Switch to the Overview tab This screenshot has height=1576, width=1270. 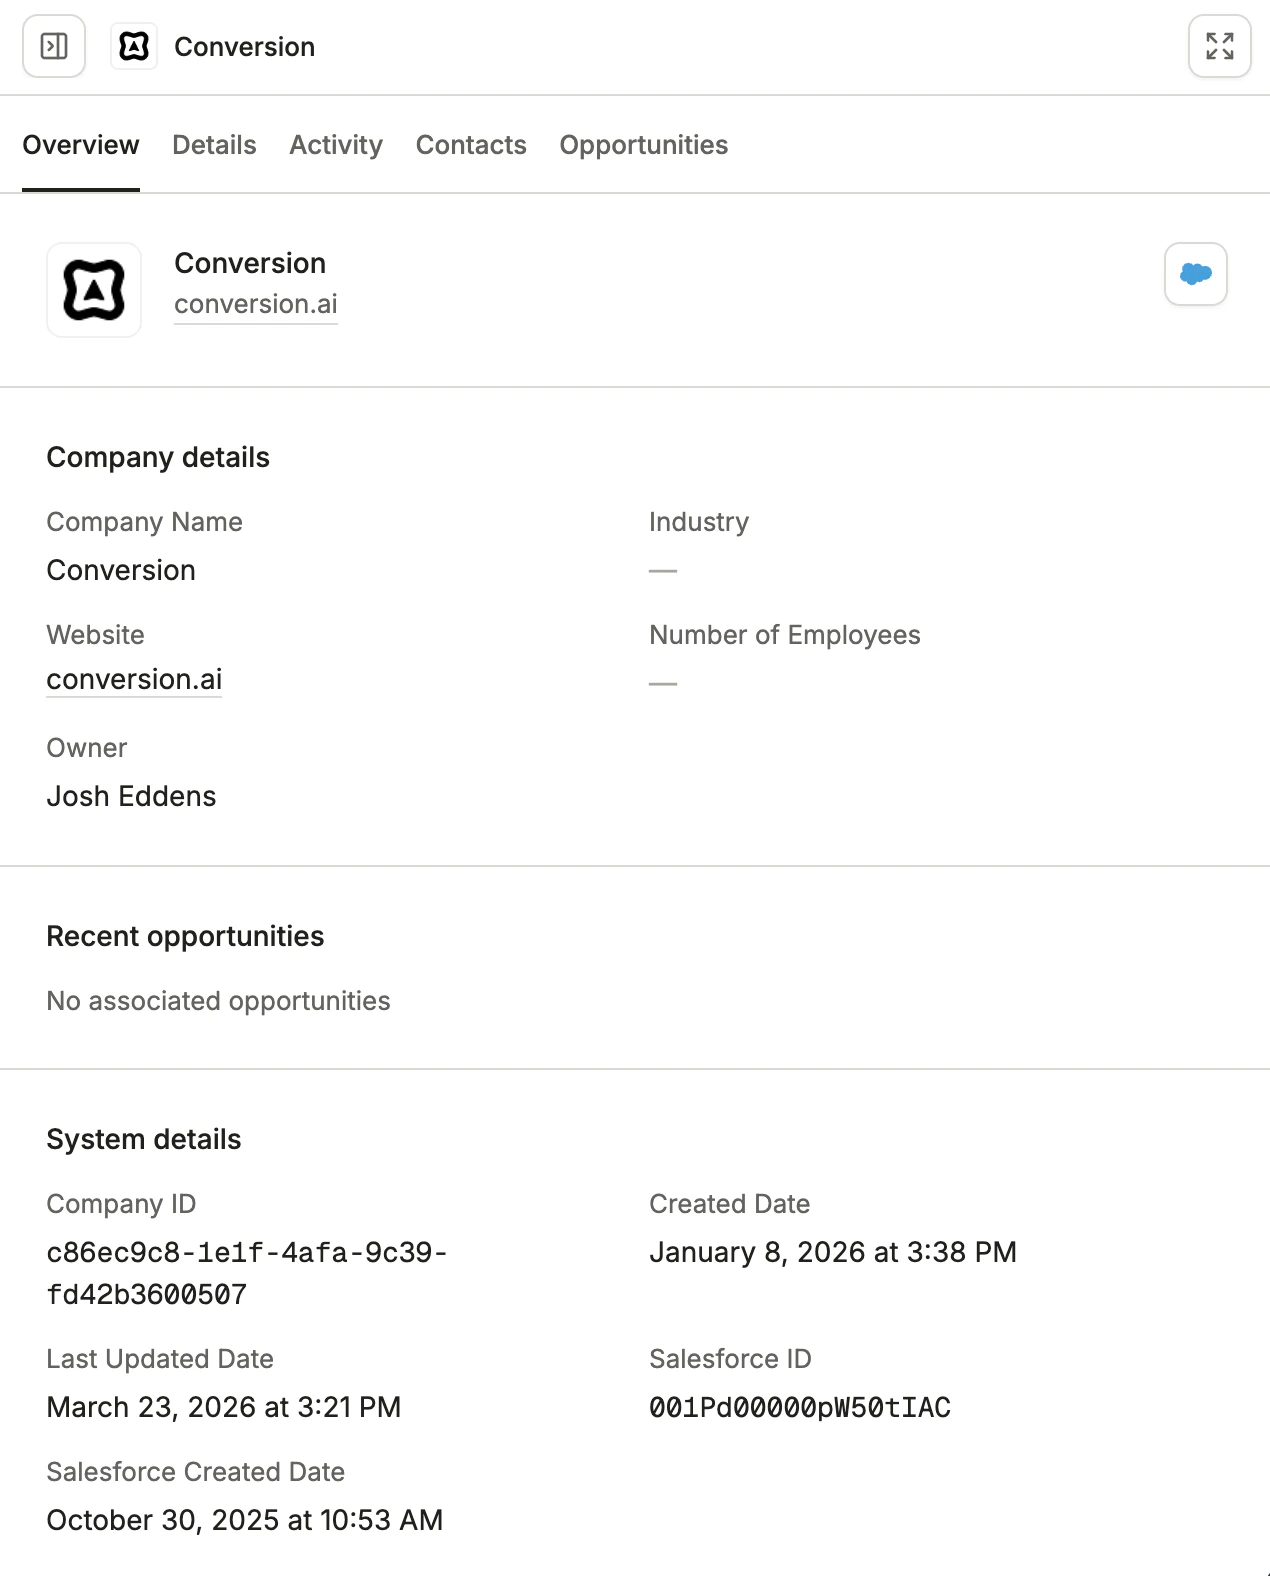(x=81, y=145)
